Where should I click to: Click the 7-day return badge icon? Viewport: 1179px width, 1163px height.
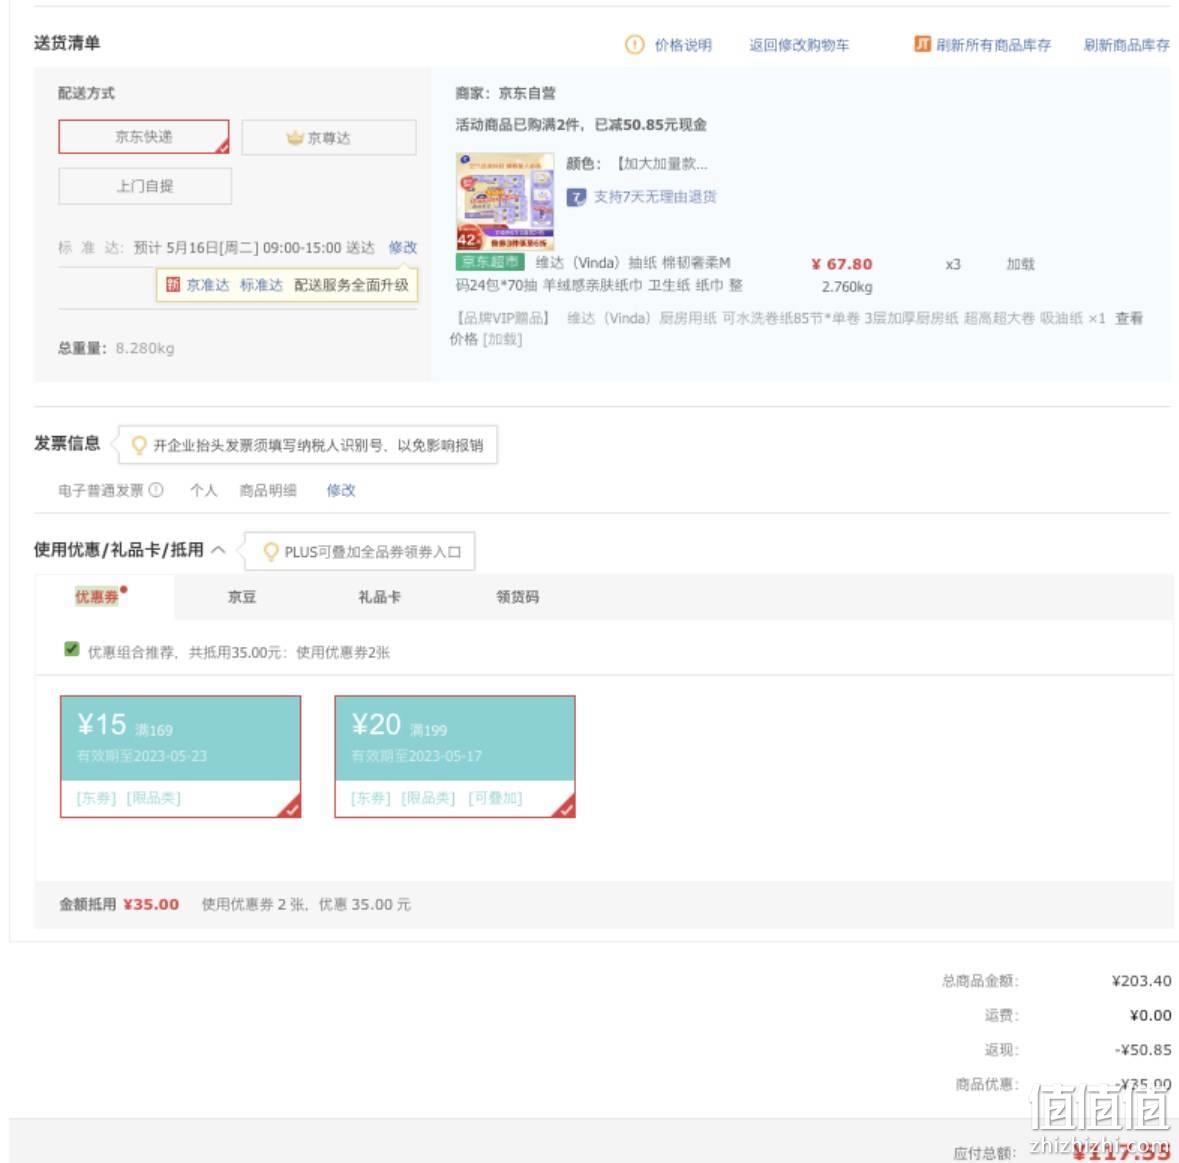click(x=576, y=197)
